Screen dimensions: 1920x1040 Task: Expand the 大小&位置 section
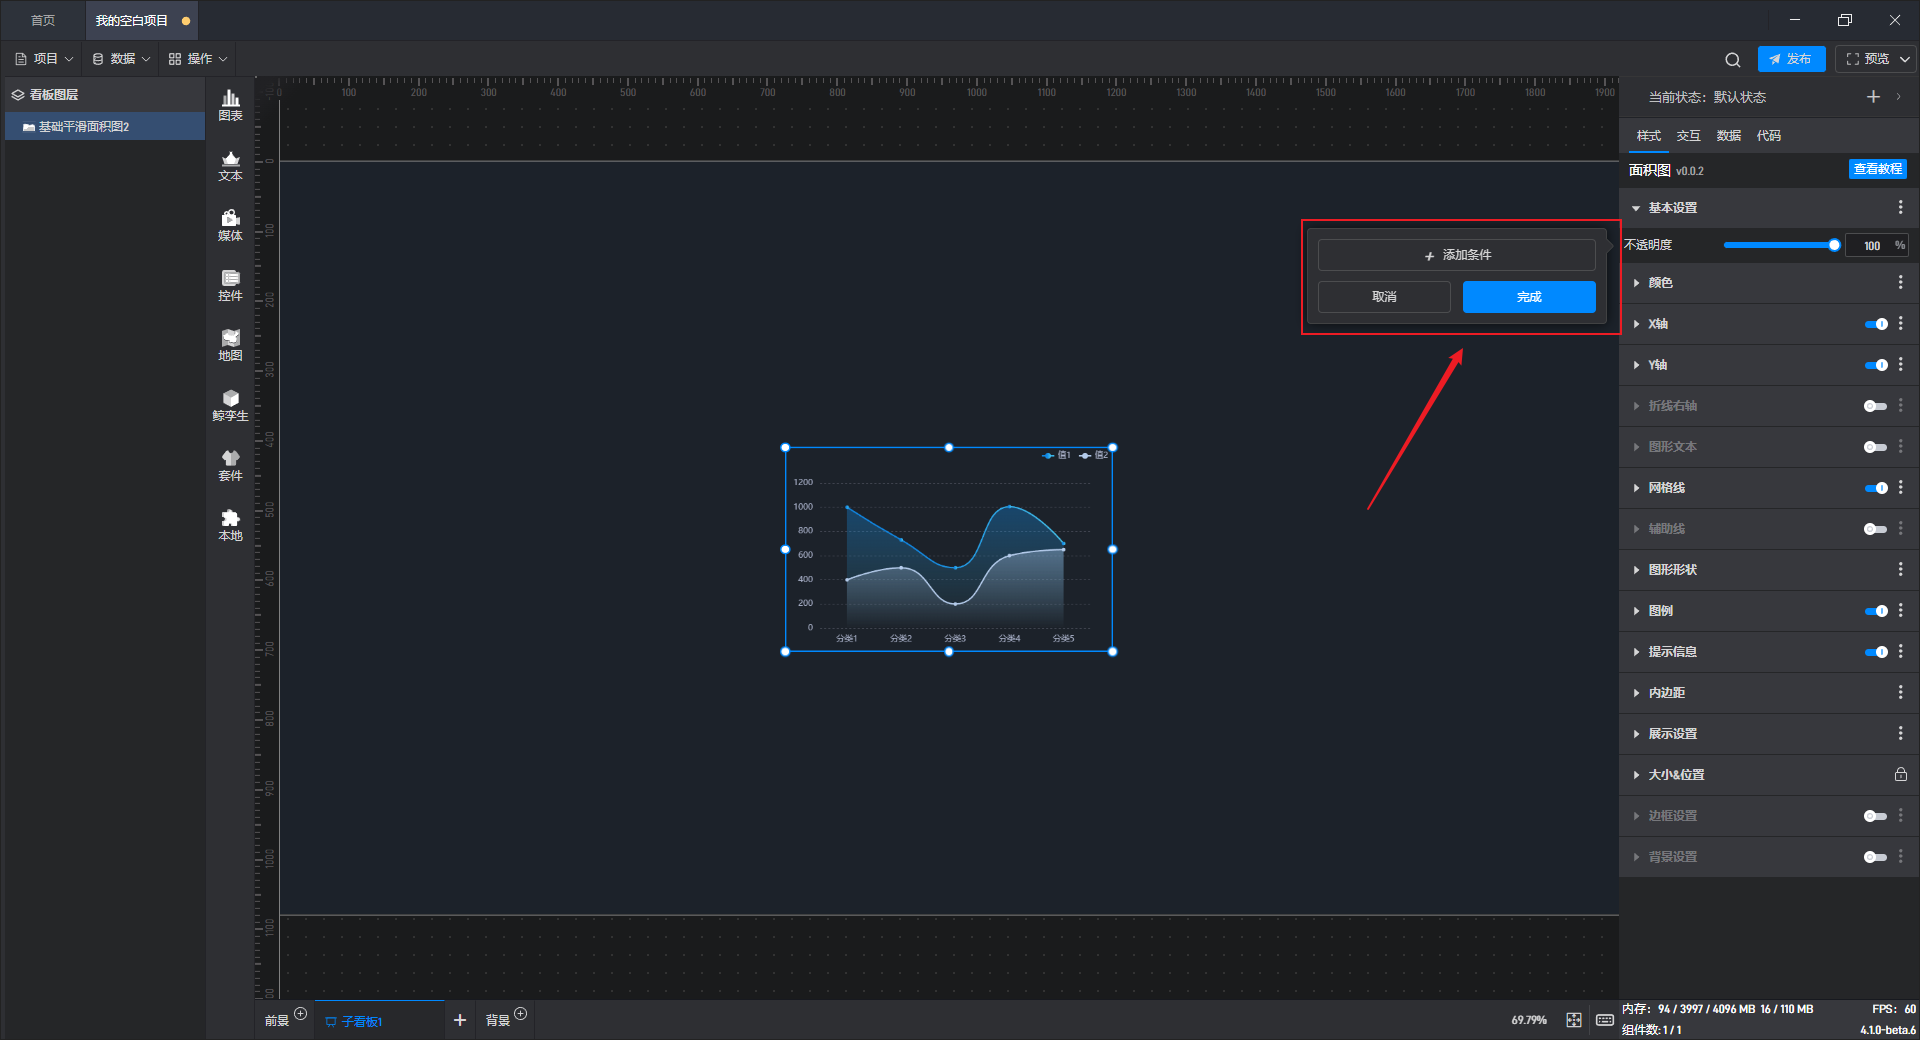tap(1636, 775)
